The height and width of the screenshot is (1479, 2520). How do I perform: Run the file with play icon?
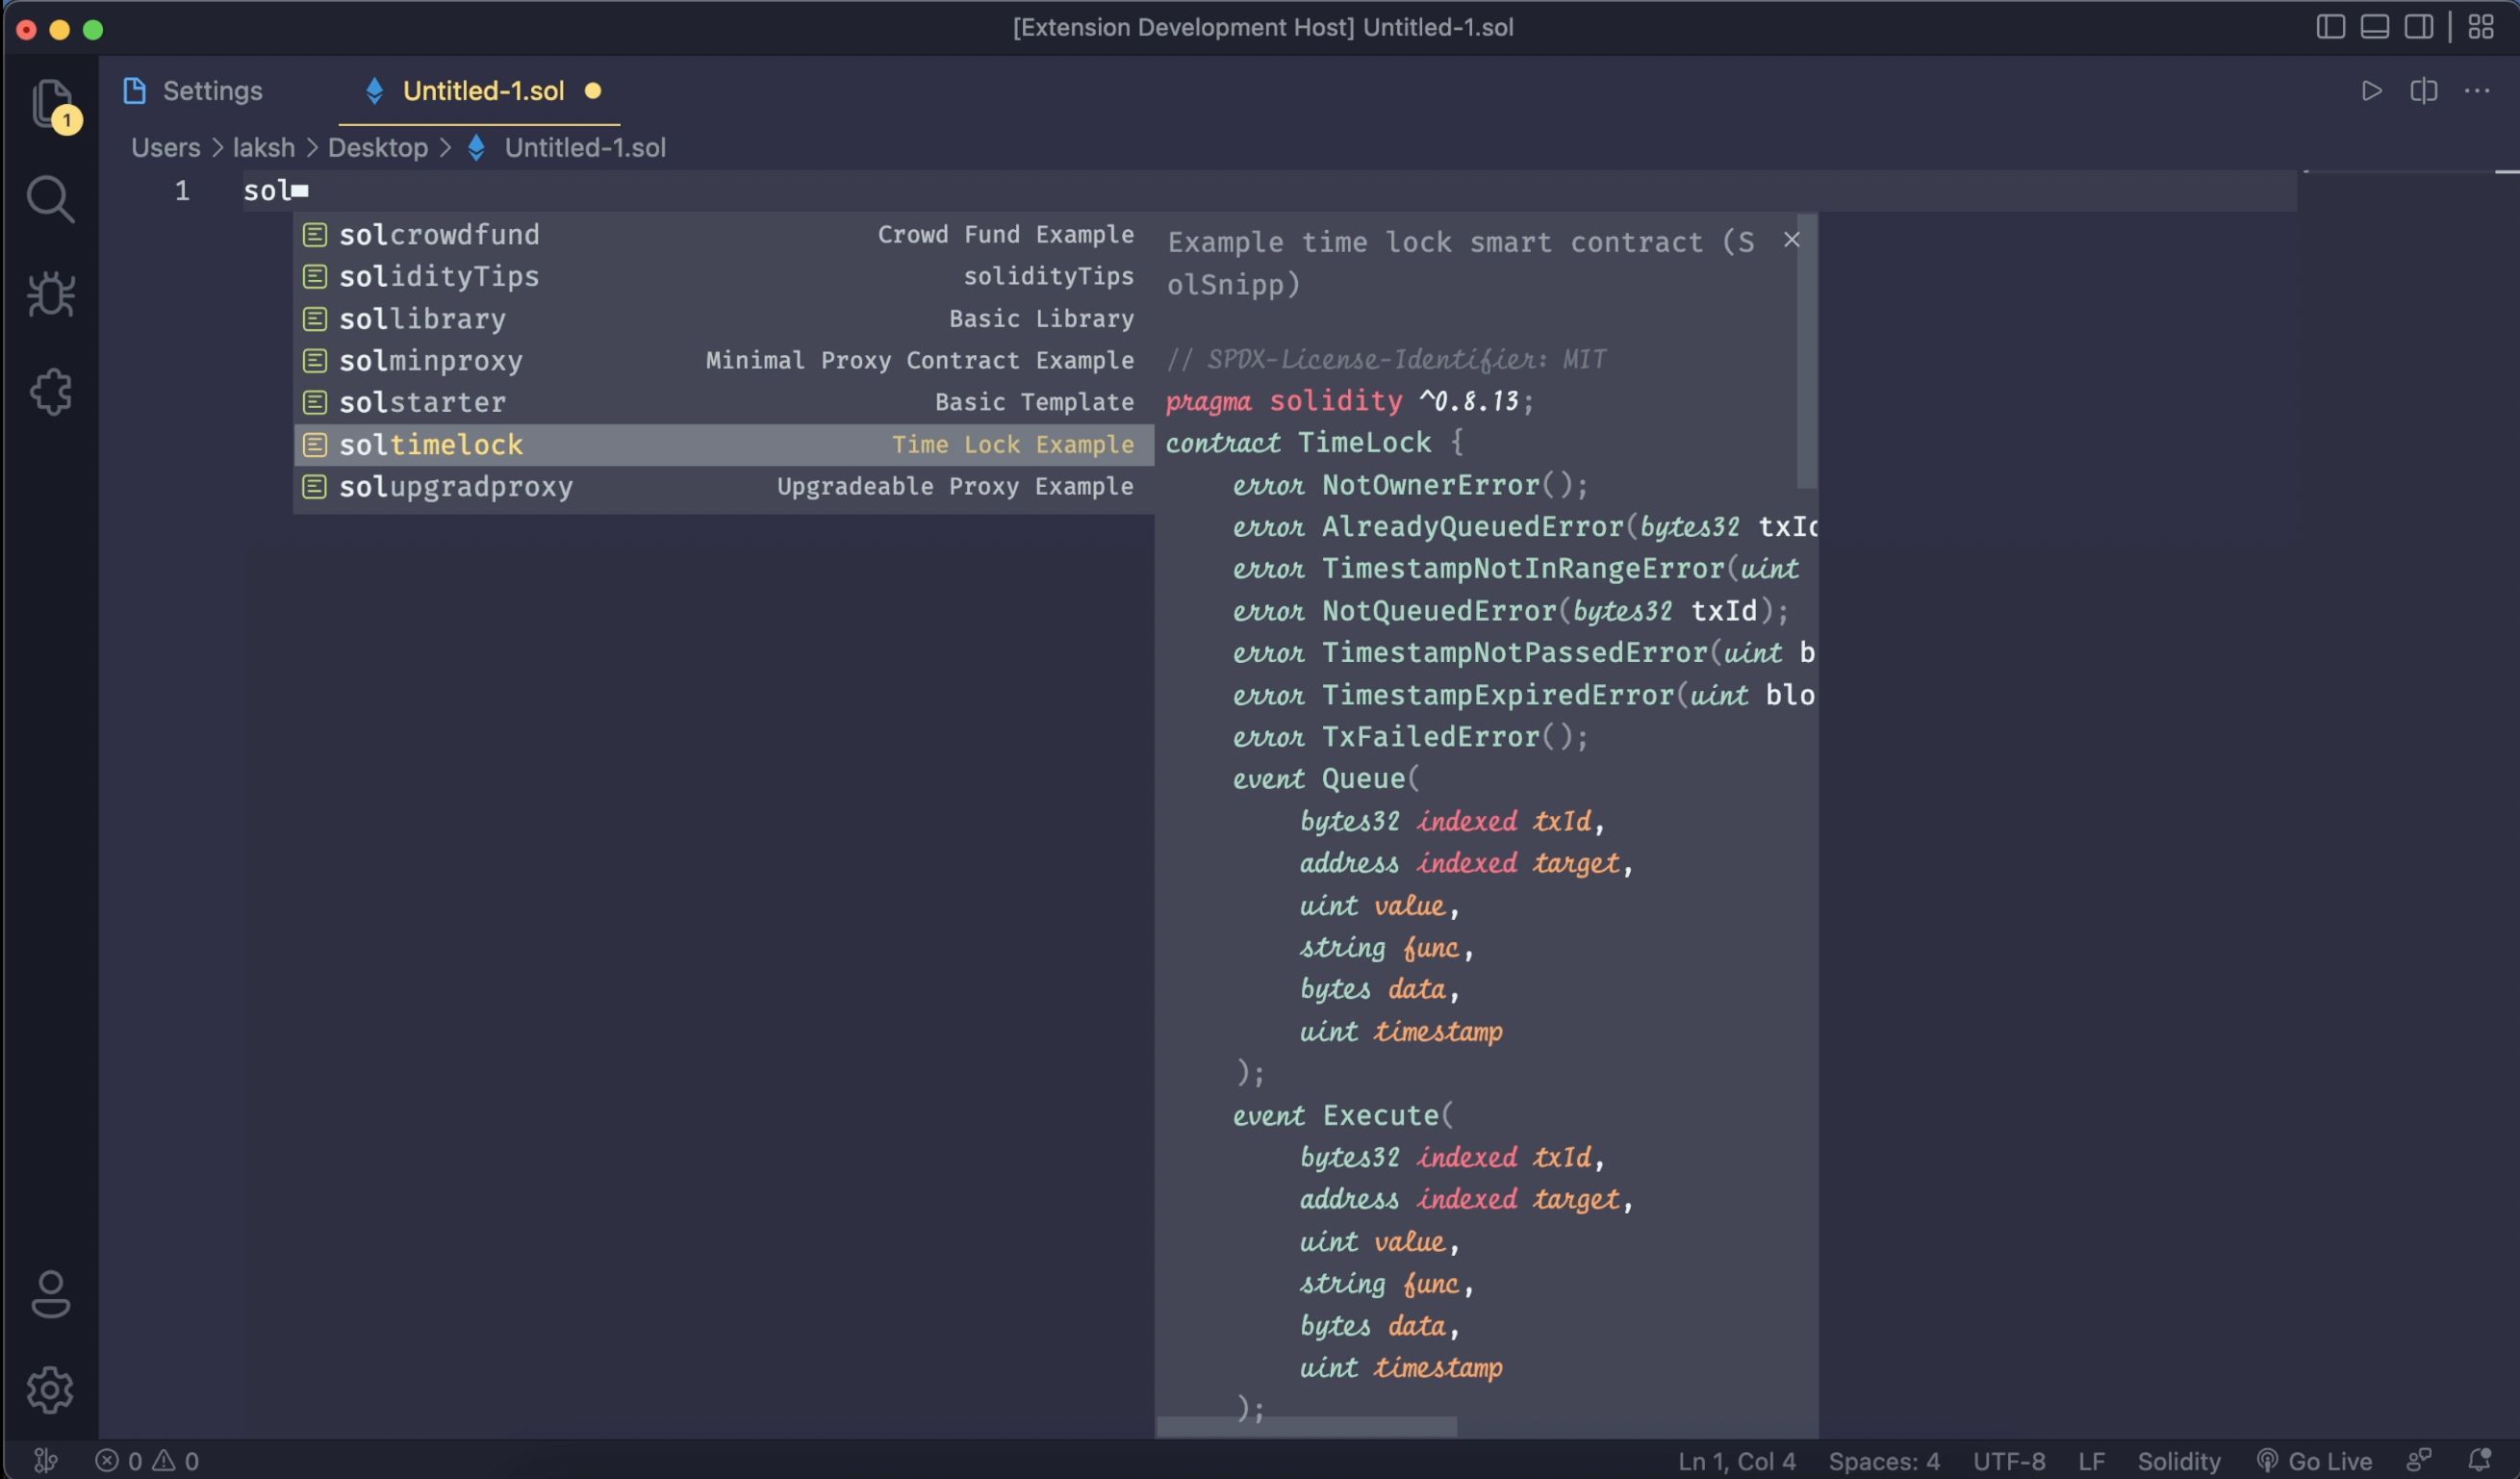click(2371, 91)
